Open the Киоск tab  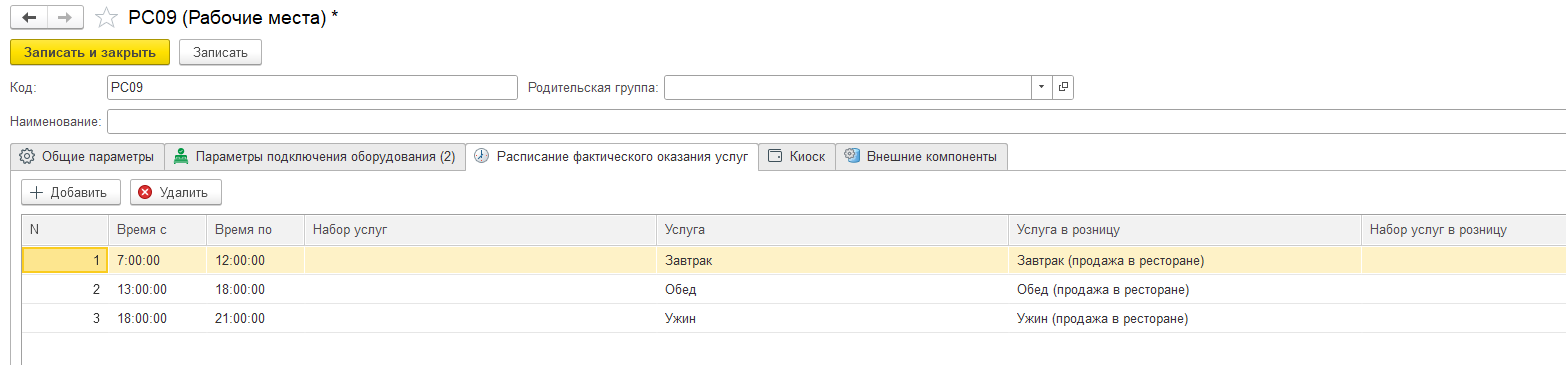[x=796, y=156]
